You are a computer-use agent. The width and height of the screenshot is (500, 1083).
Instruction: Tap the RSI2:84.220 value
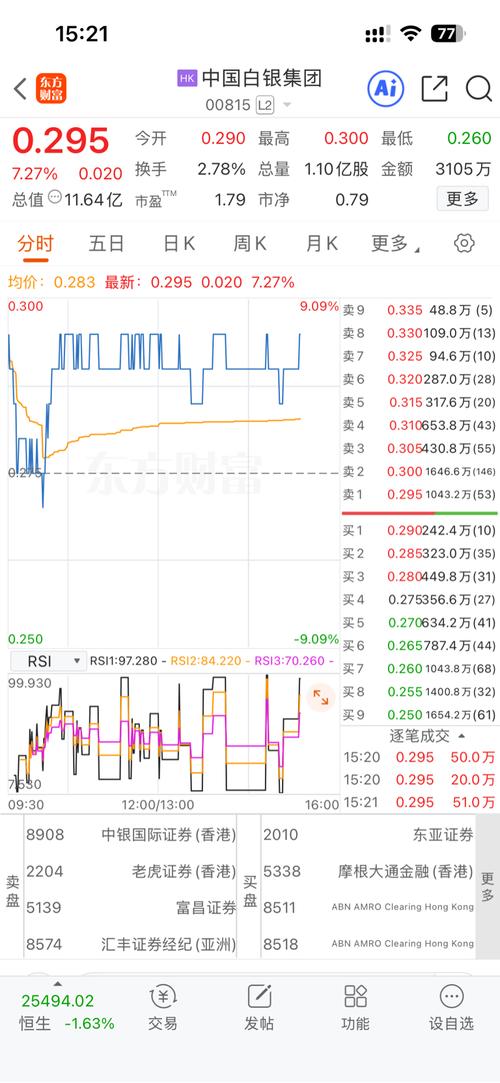click(x=205, y=661)
